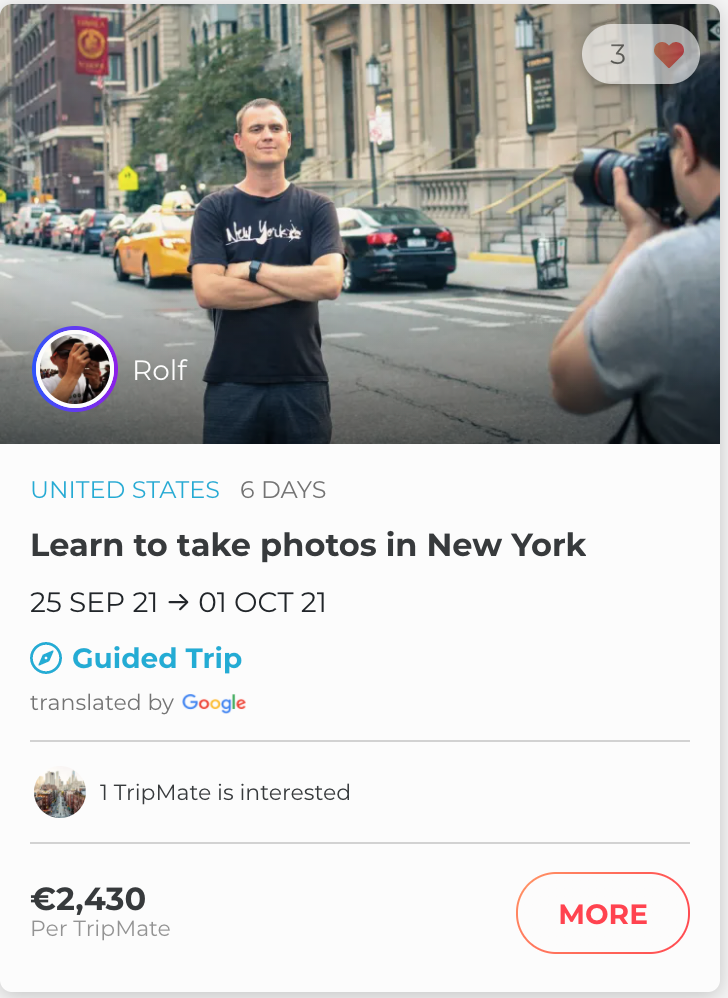Select the UNITED STATES country link
This screenshot has width=728, height=998.
(125, 490)
